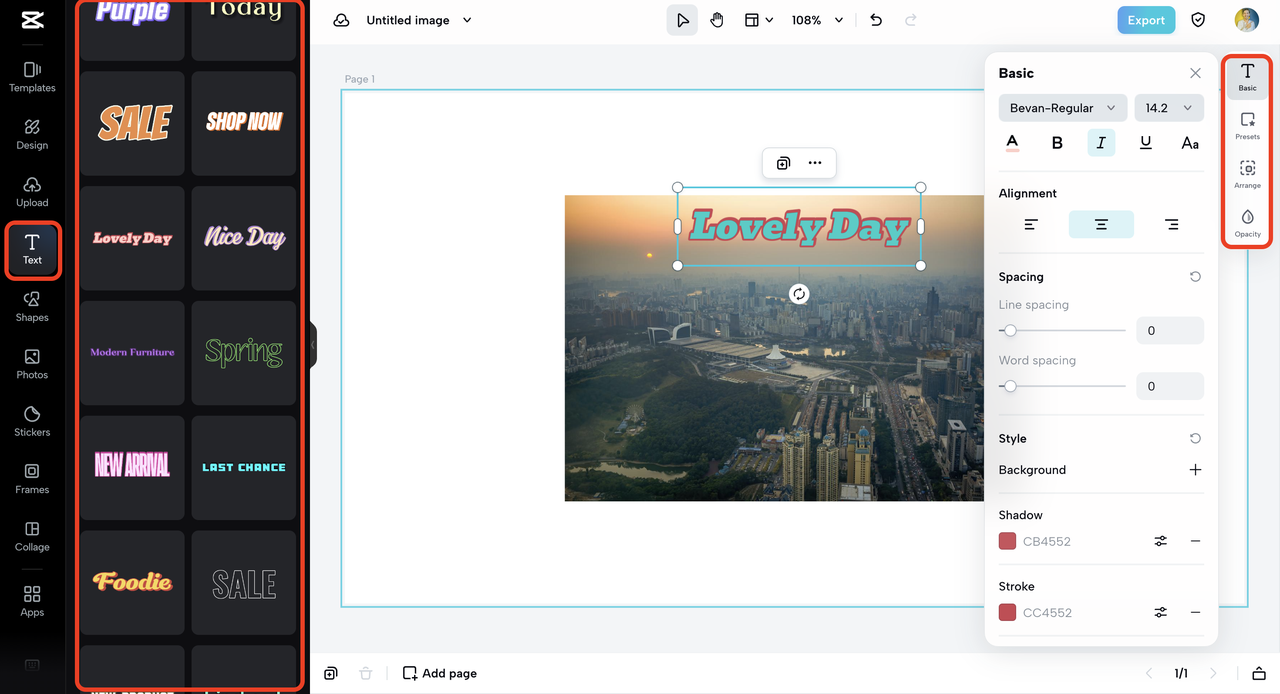1280x694 pixels.
Task: Duplicate the selected text element
Action: click(x=783, y=163)
